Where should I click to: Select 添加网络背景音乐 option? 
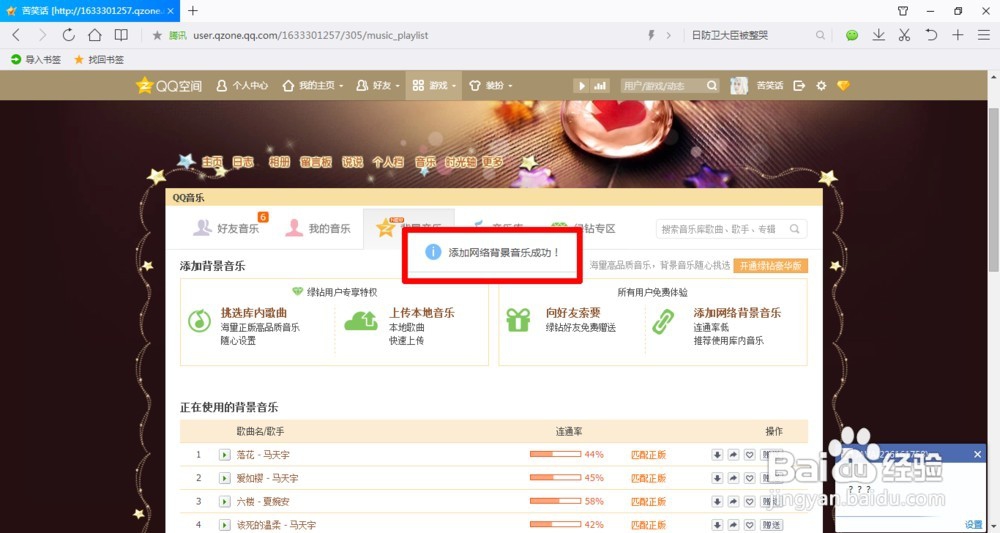coord(737,313)
